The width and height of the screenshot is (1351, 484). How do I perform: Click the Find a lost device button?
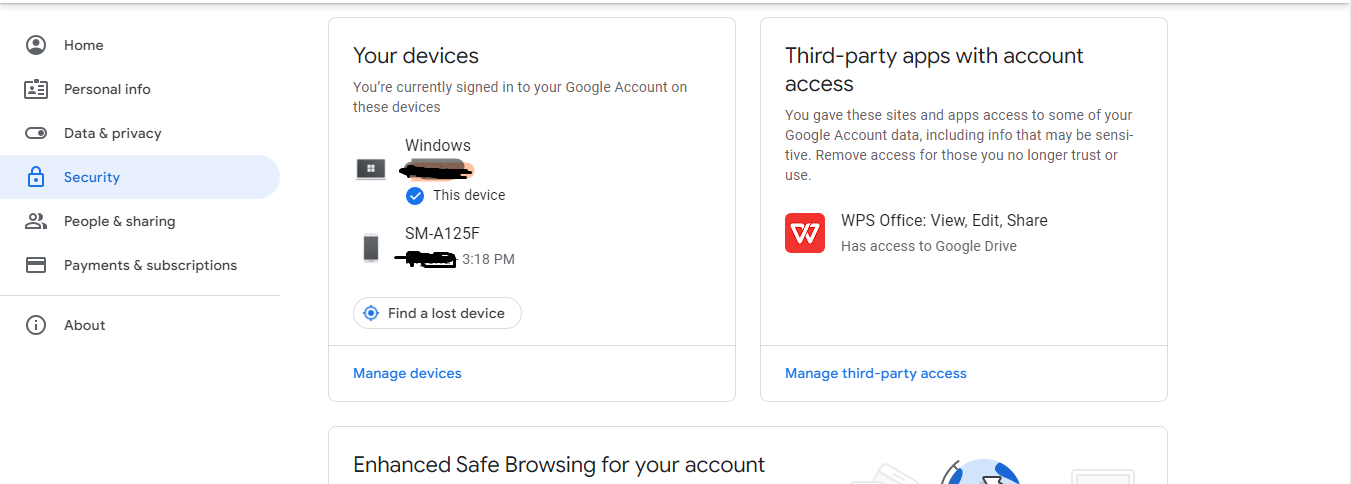(x=437, y=313)
